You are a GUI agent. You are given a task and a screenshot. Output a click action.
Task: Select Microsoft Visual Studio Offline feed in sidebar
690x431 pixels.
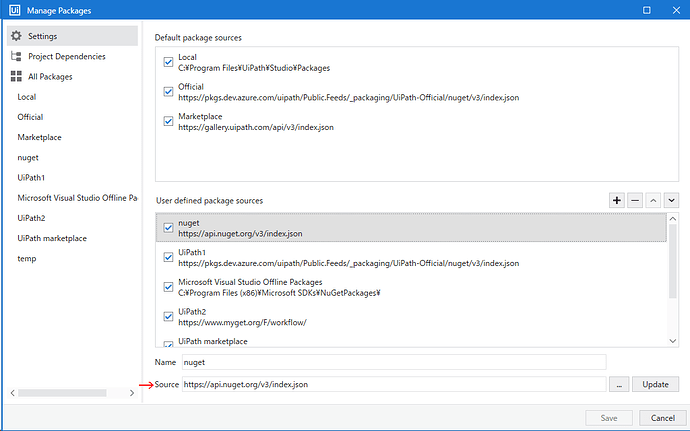click(x=77, y=198)
